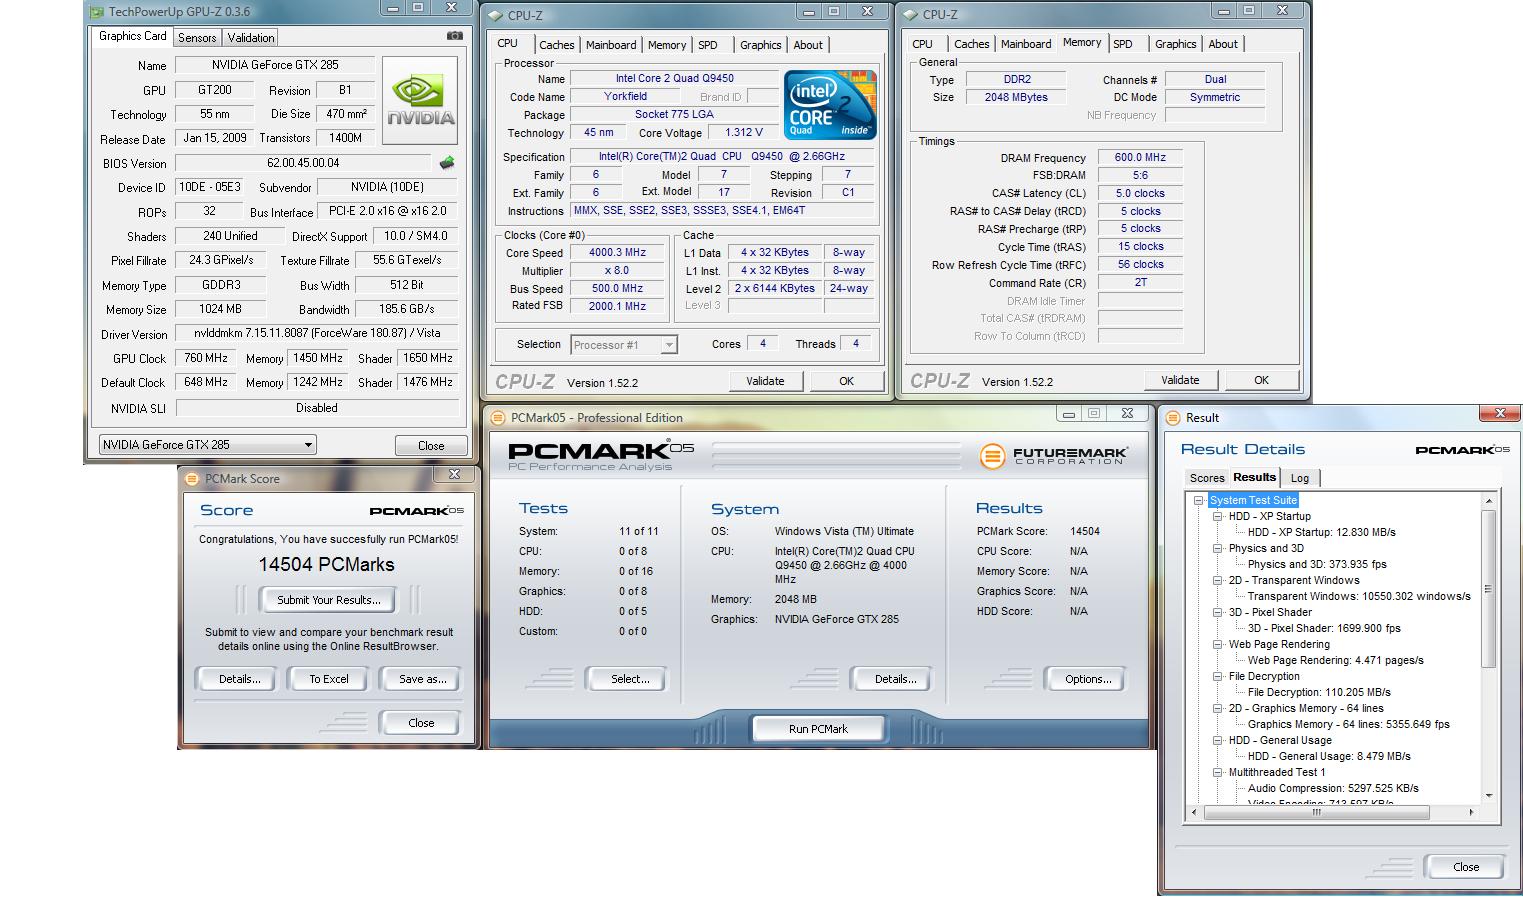Screen dimensions: 1523x897
Task: Open the Validation tab in GPU-Z
Action: tap(251, 37)
